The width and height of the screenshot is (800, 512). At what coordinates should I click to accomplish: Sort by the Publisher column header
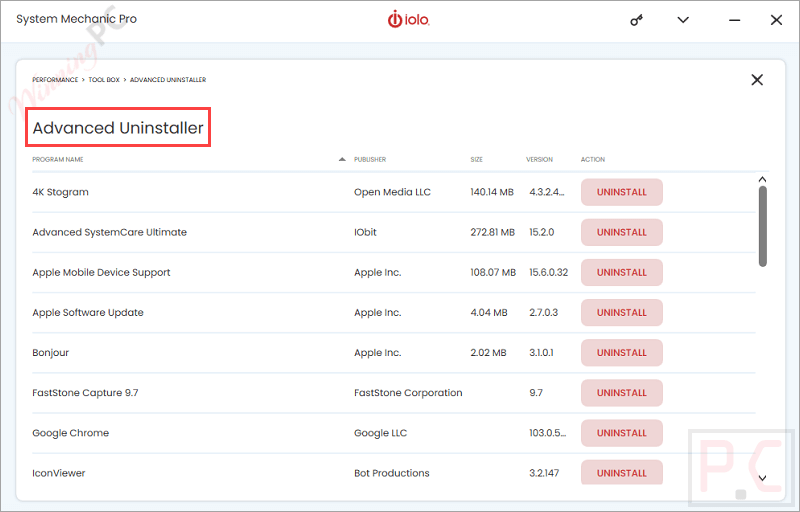pyautogui.click(x=370, y=159)
